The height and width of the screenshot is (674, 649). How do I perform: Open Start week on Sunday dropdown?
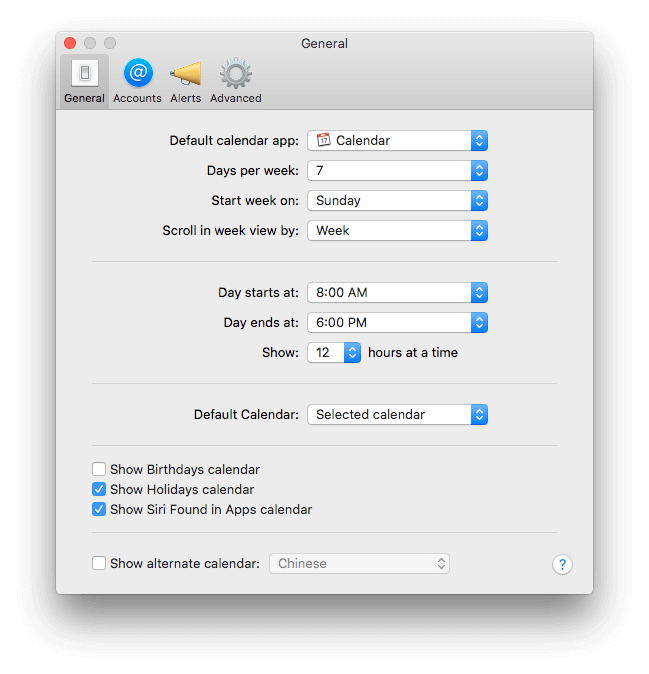[x=398, y=201]
